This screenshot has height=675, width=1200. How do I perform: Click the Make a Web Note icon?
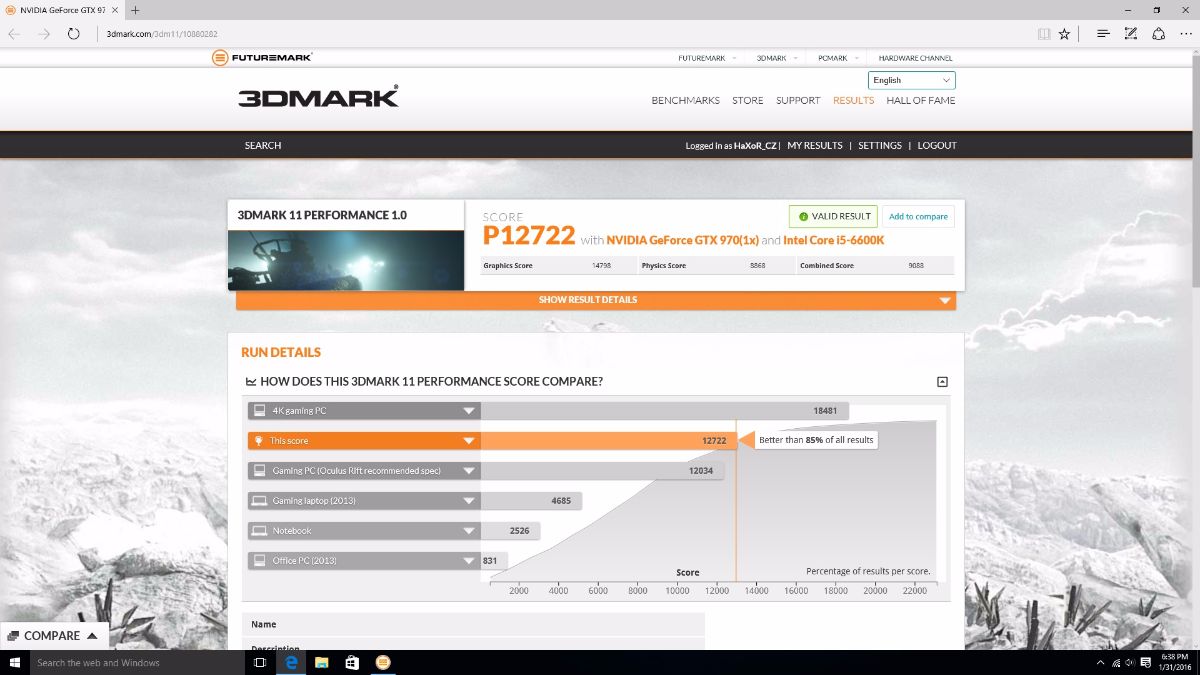click(1131, 33)
